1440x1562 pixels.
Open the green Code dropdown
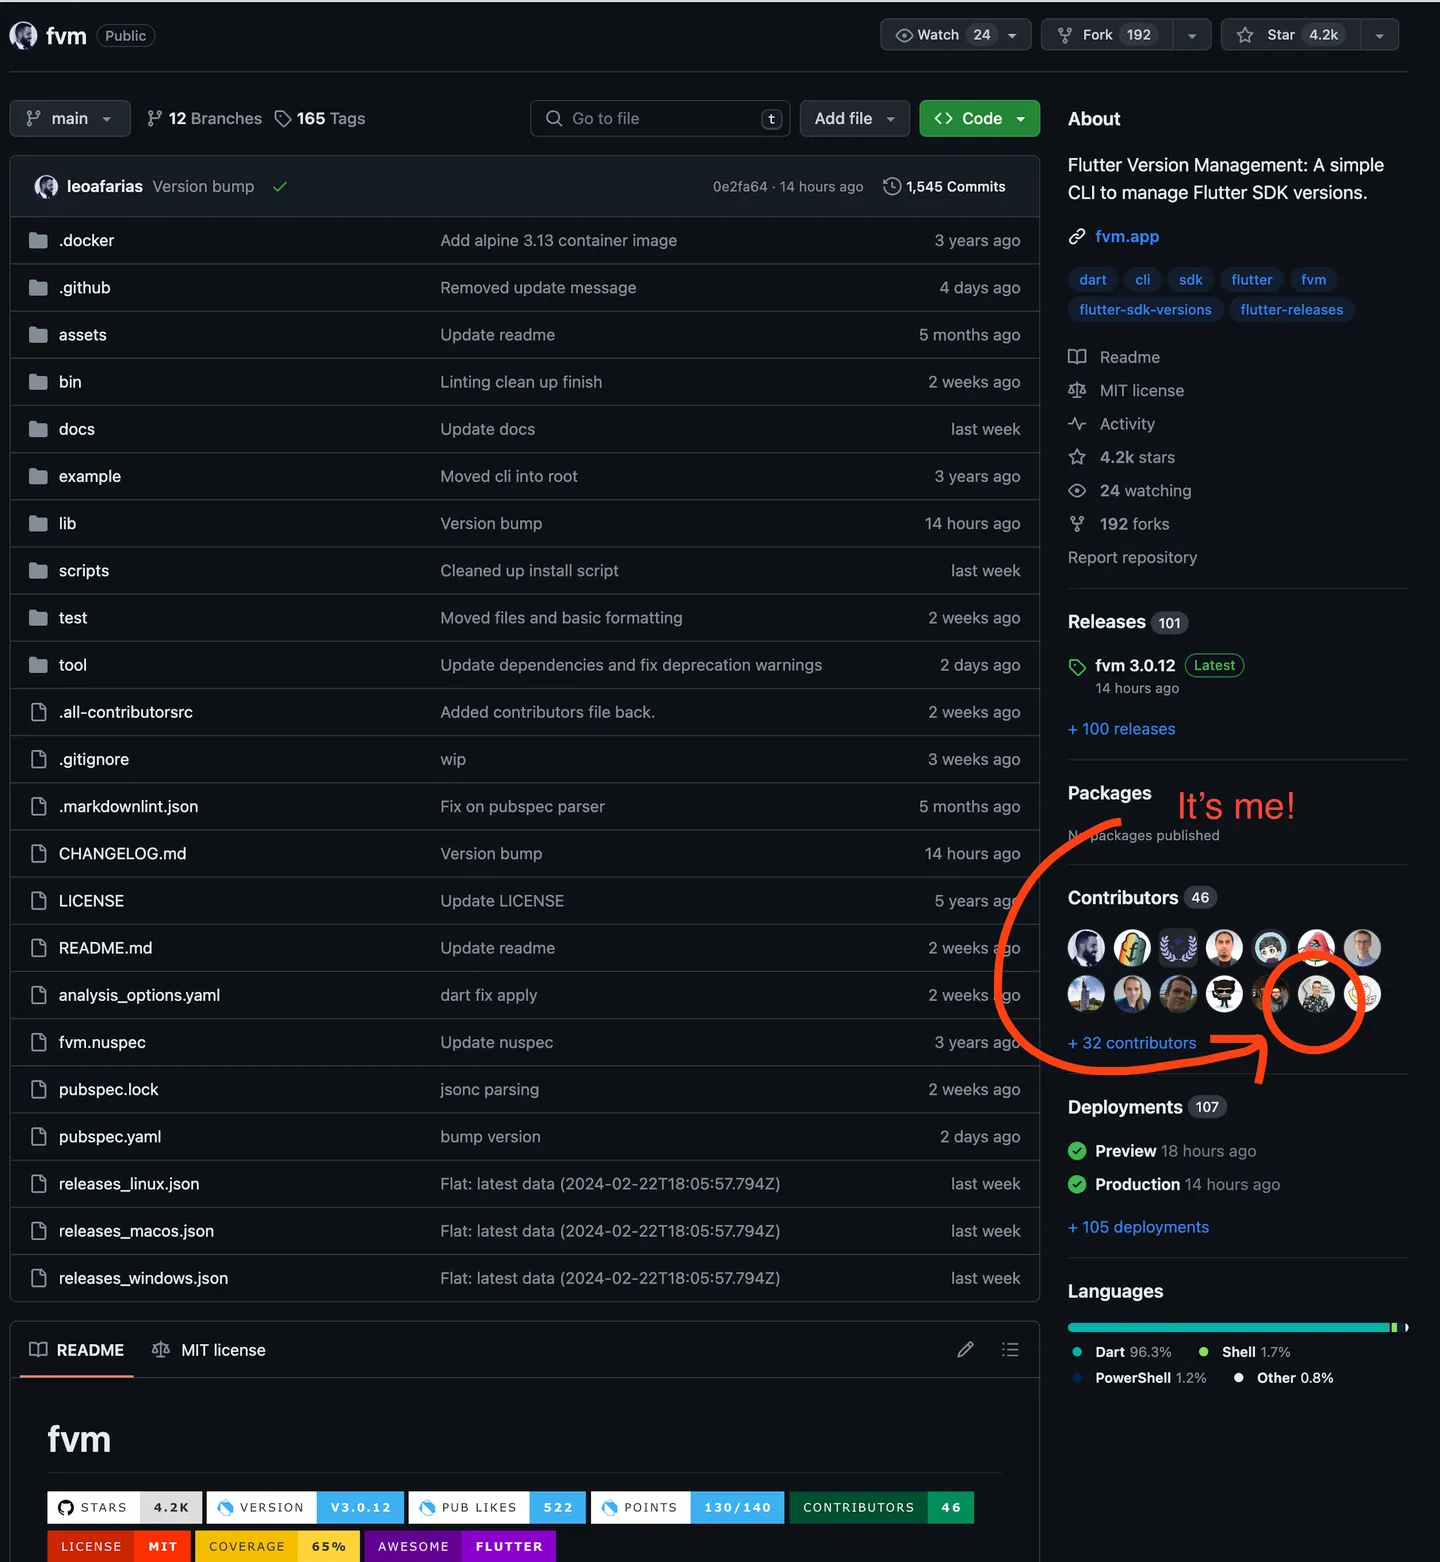[x=980, y=118]
